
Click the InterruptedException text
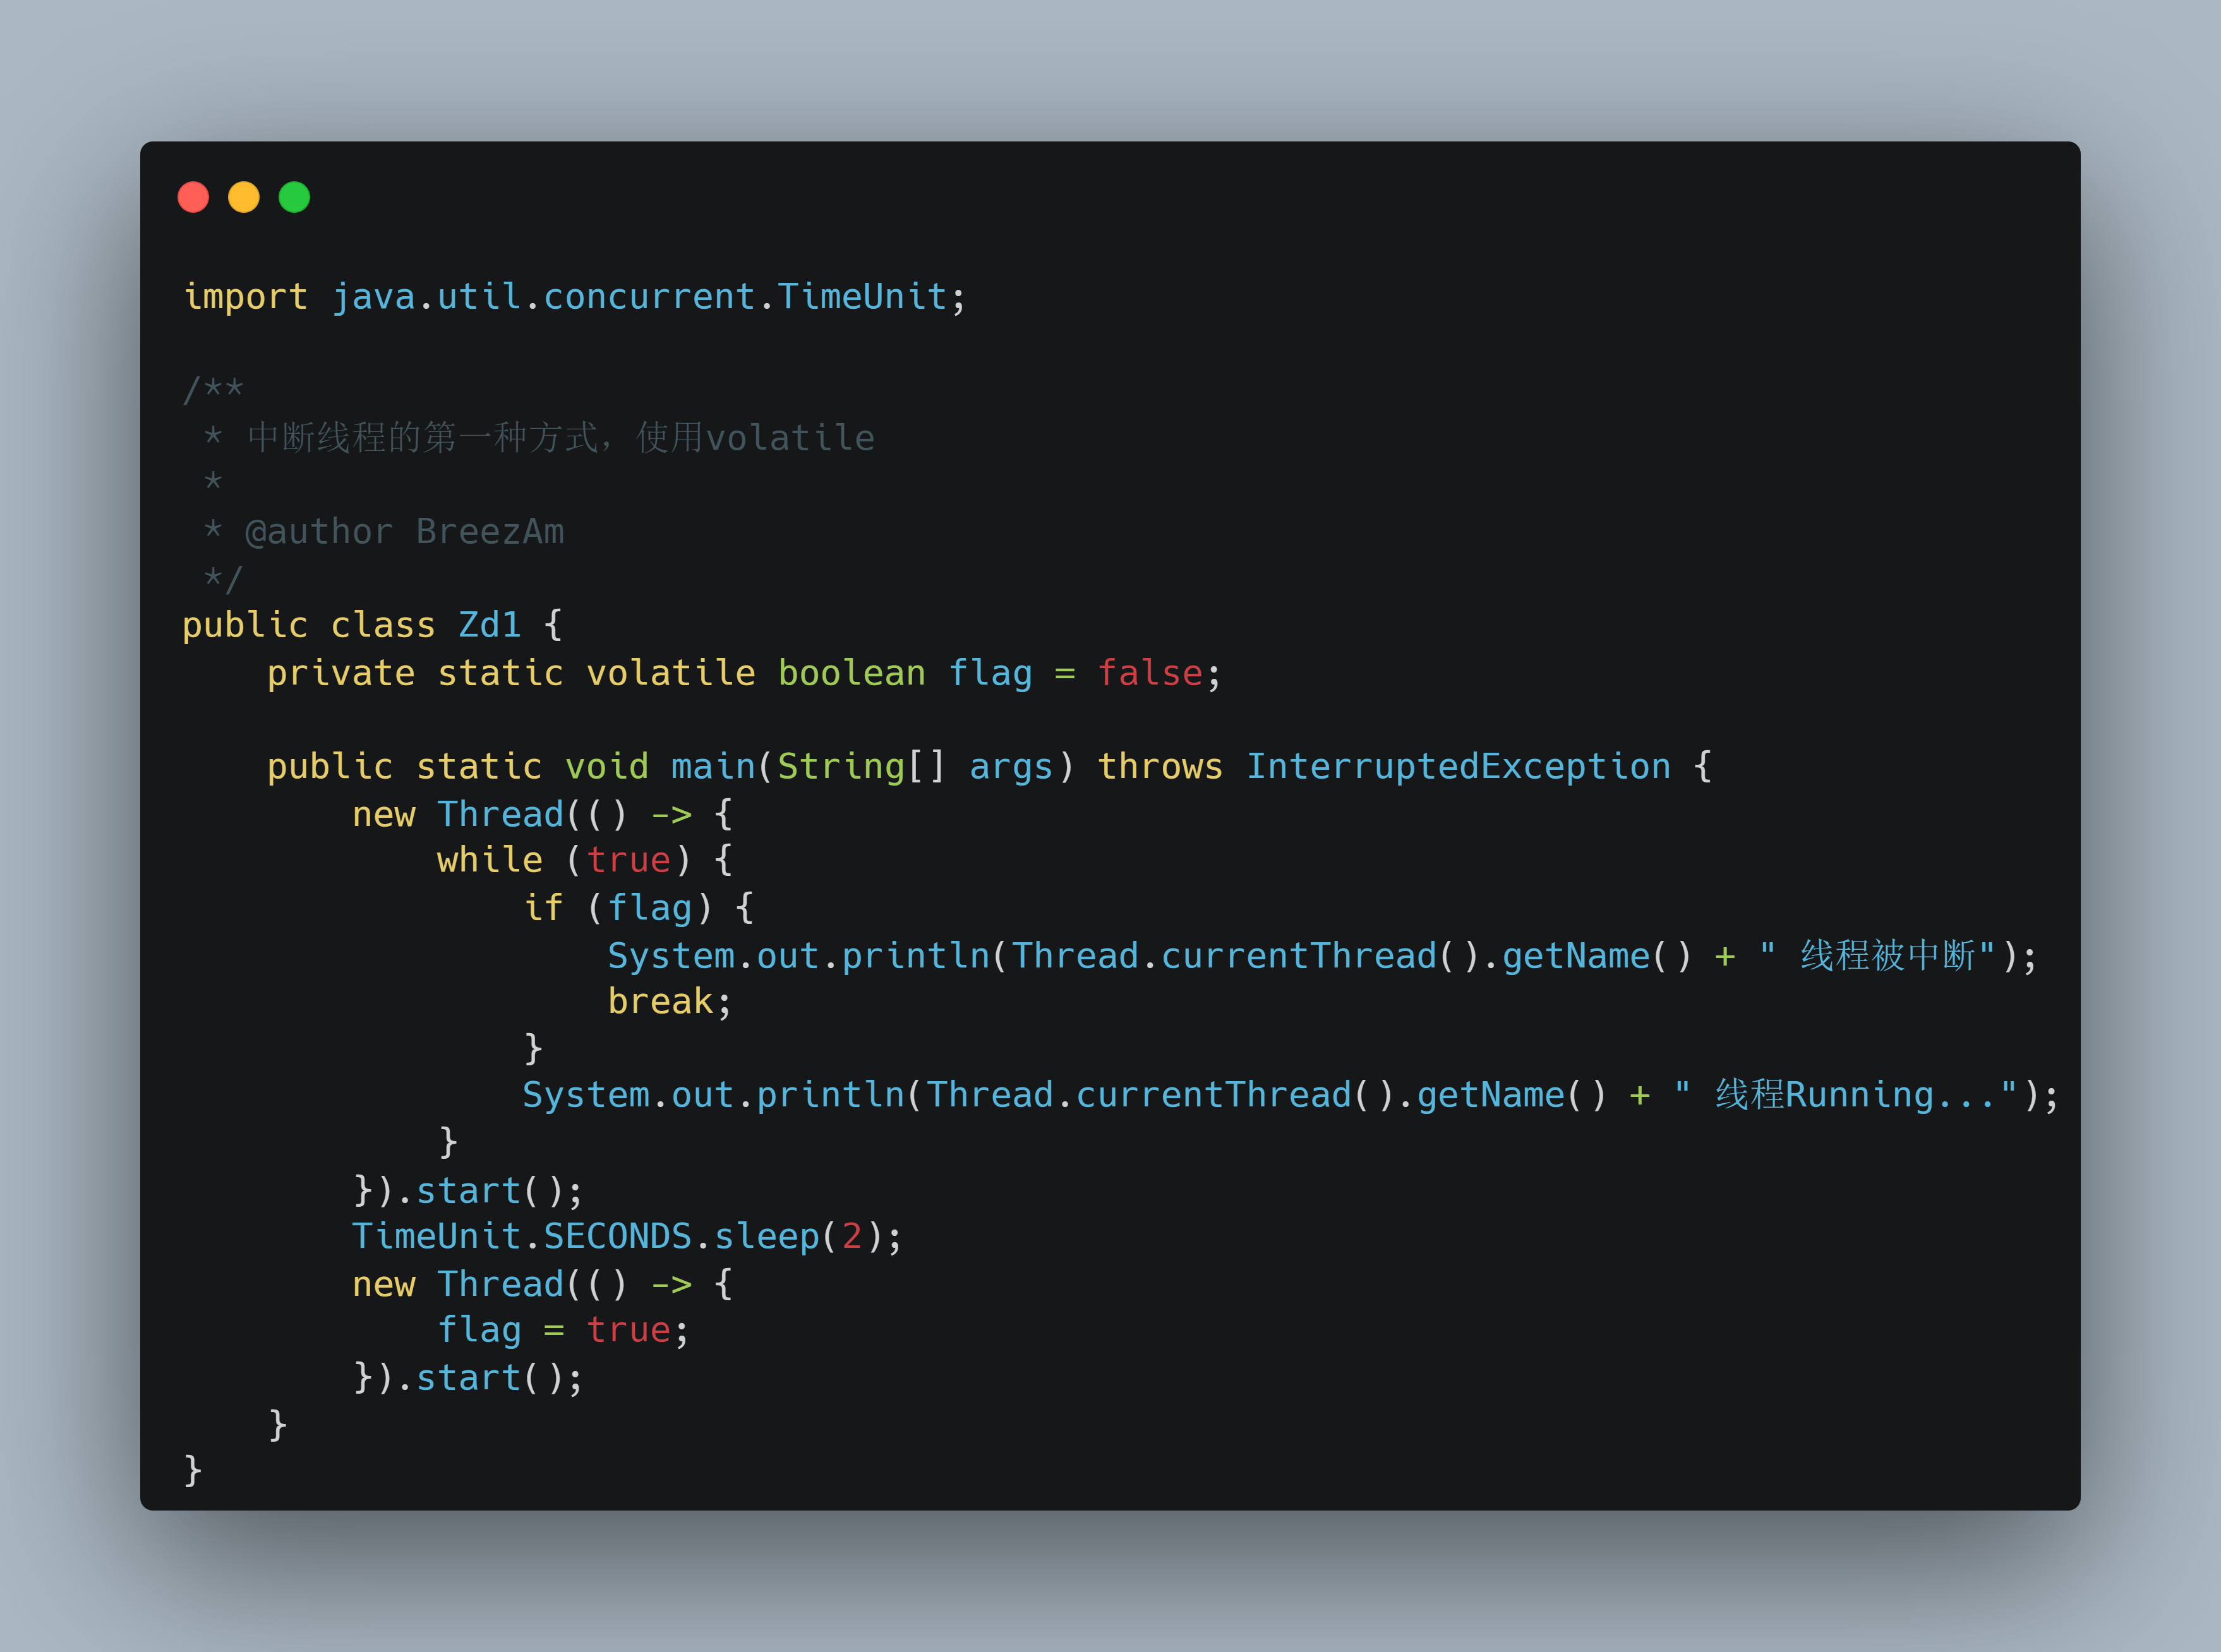(x=1458, y=766)
